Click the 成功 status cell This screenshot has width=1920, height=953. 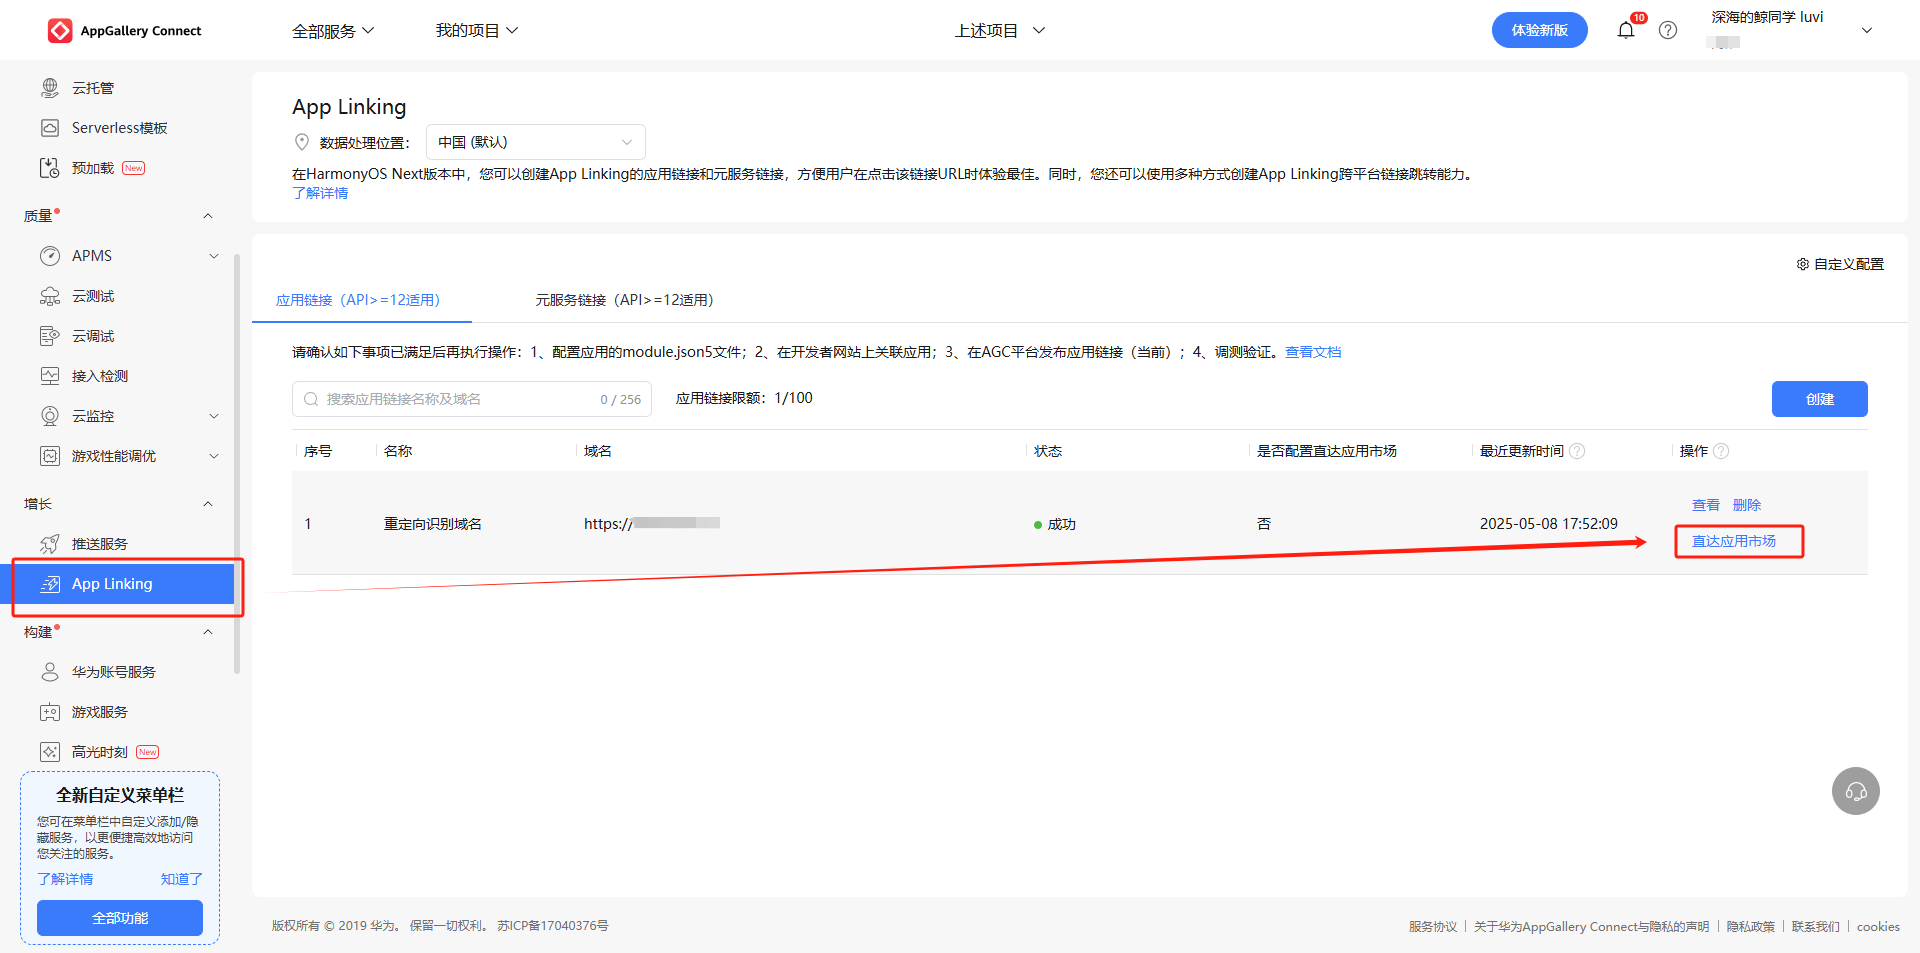coord(1055,524)
